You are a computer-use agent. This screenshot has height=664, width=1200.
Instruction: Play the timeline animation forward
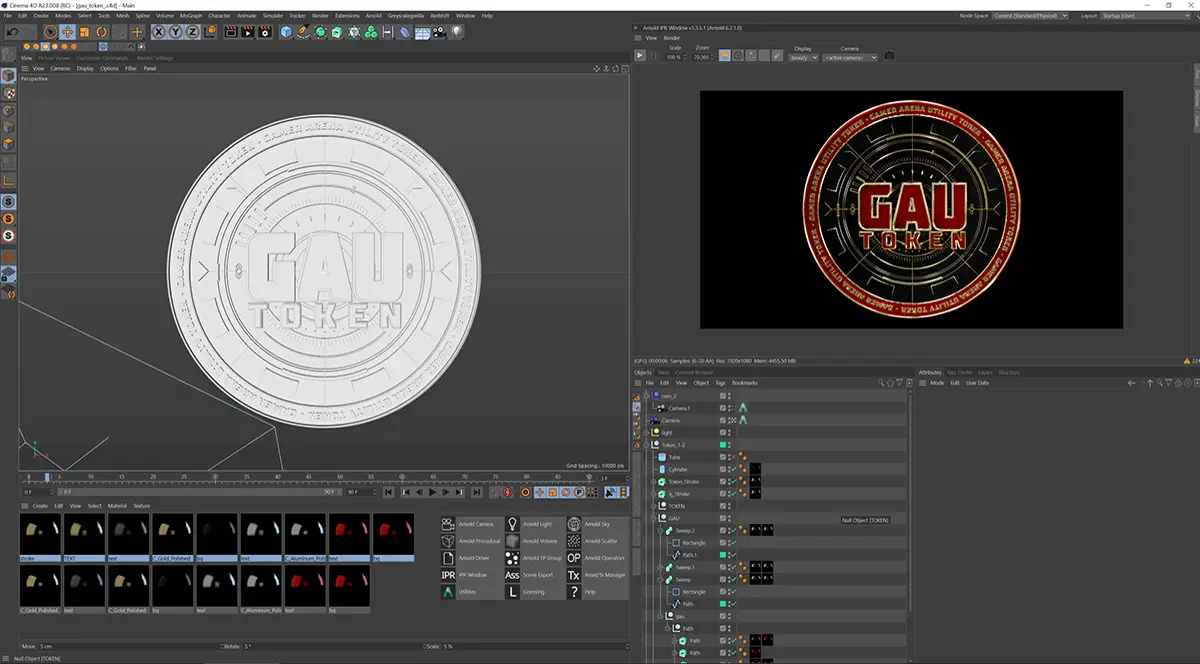[433, 492]
